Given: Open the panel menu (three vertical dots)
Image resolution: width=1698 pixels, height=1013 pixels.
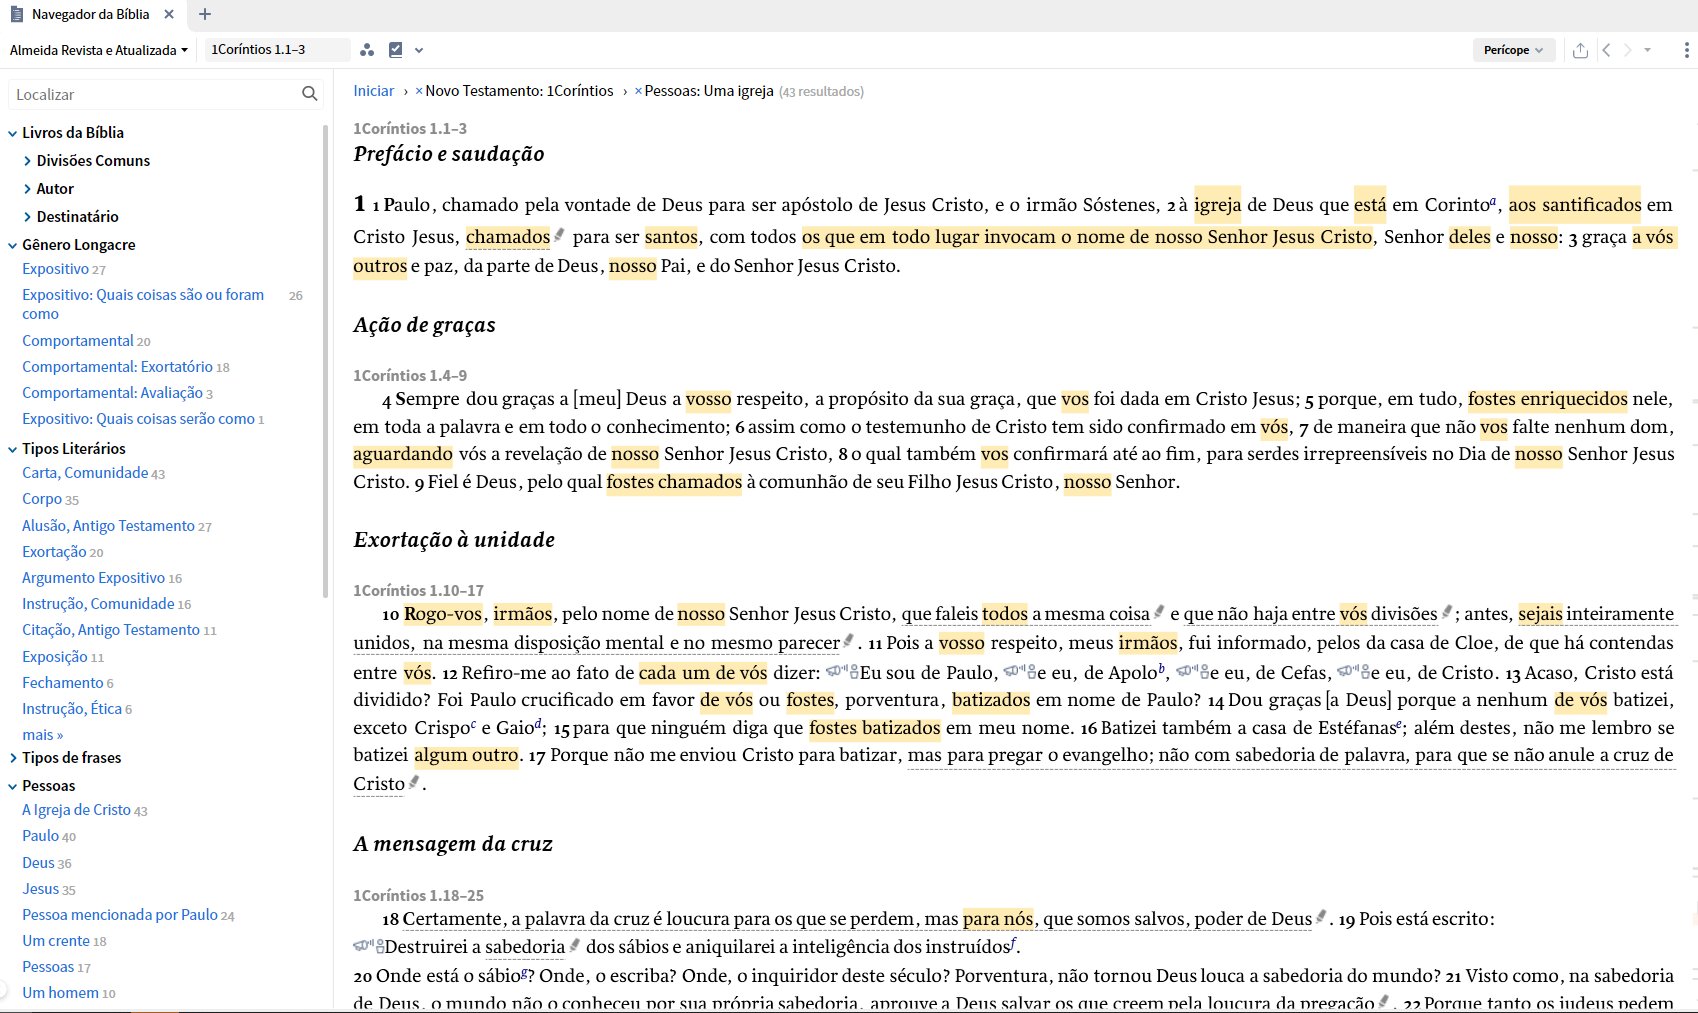Looking at the screenshot, I should click(x=1686, y=50).
